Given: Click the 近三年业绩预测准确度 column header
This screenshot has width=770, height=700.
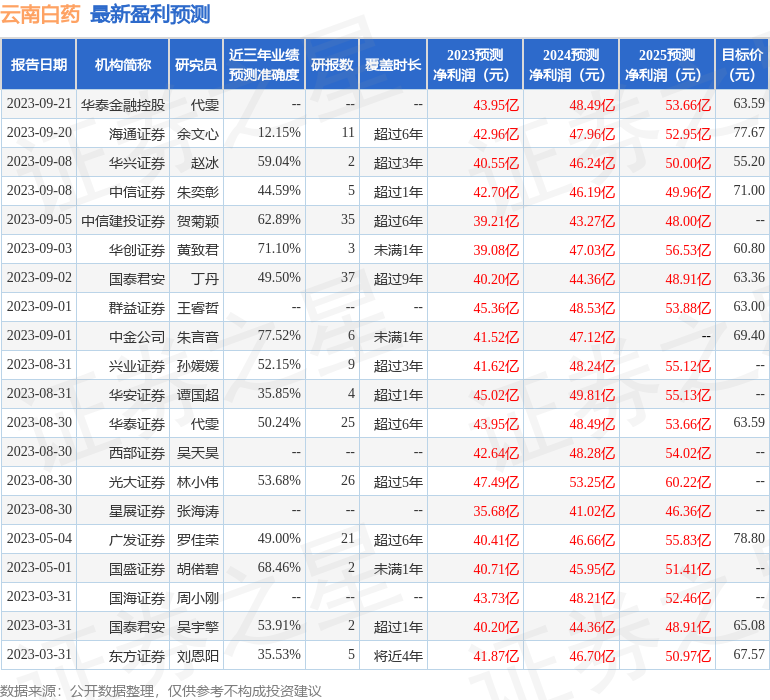Looking at the screenshot, I should point(264,64).
